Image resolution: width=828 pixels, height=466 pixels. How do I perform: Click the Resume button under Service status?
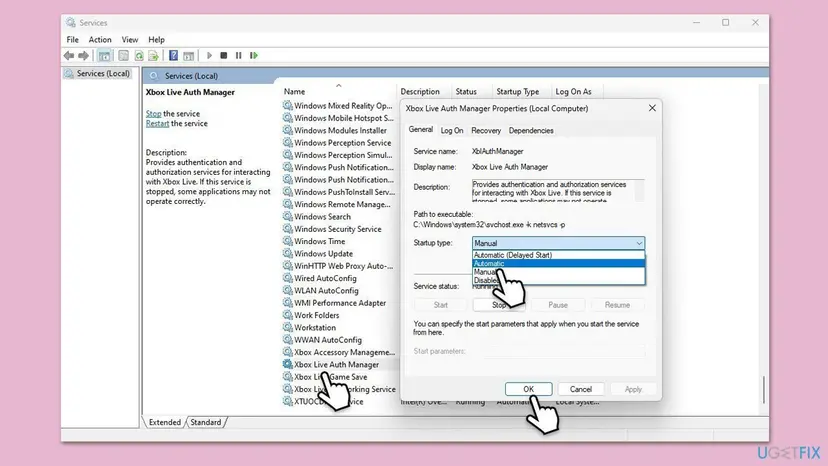[617, 305]
